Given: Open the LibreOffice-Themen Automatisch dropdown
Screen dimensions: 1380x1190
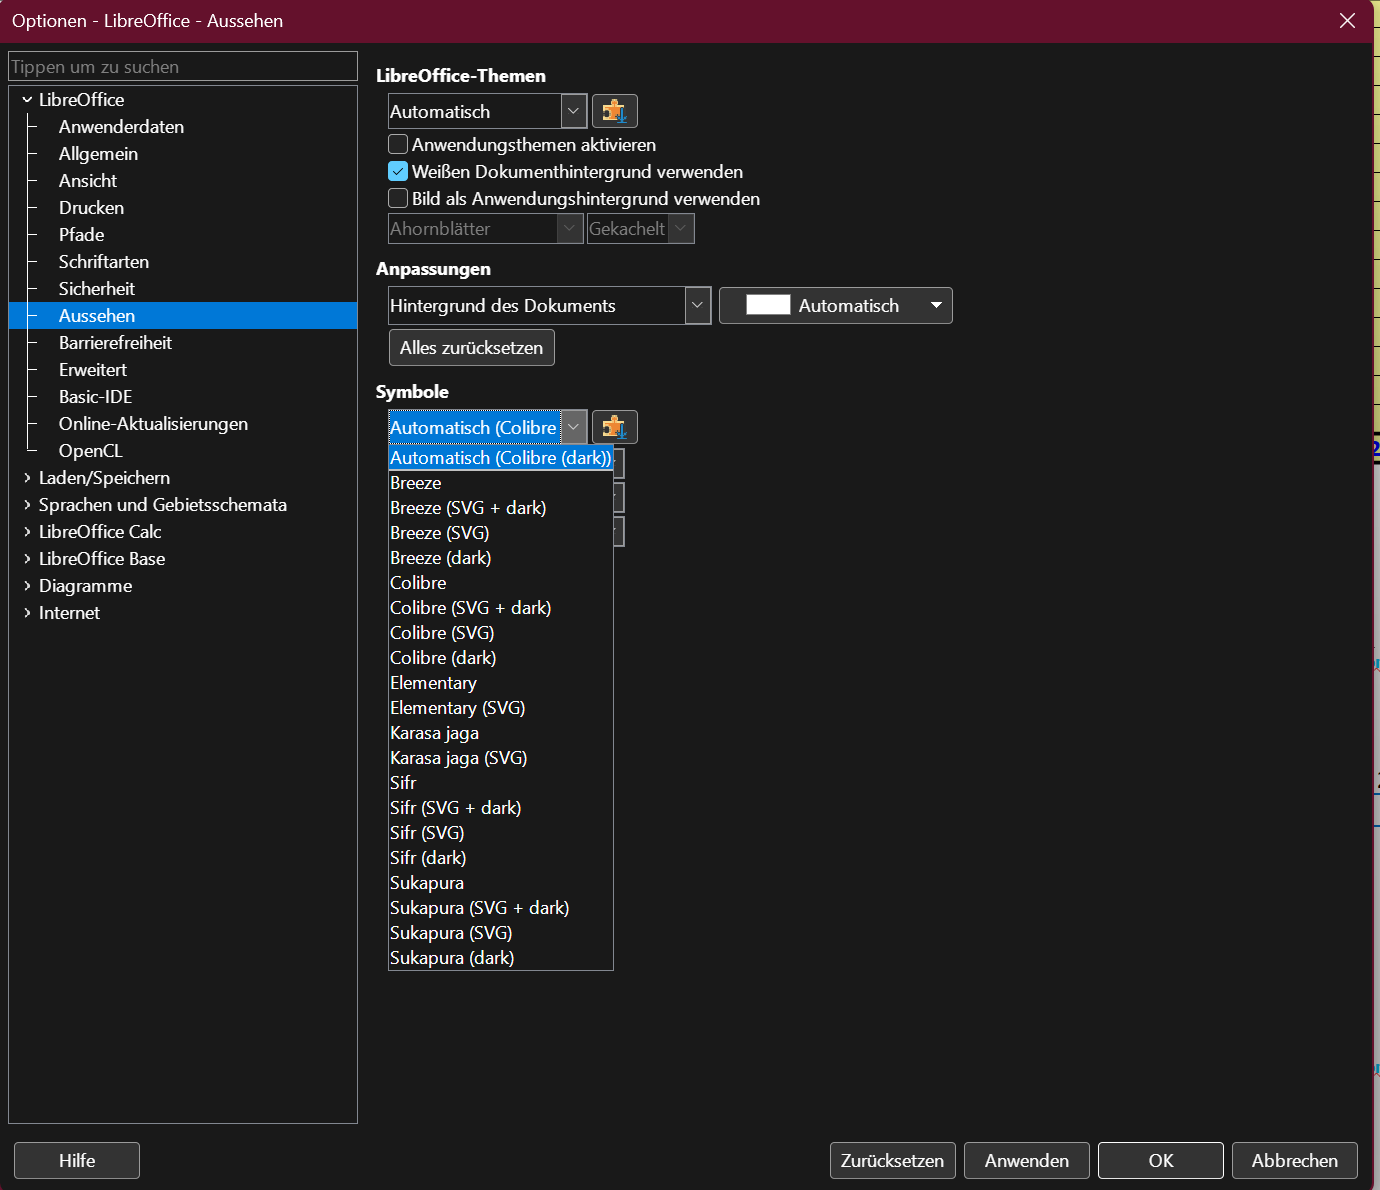Looking at the screenshot, I should click(573, 111).
